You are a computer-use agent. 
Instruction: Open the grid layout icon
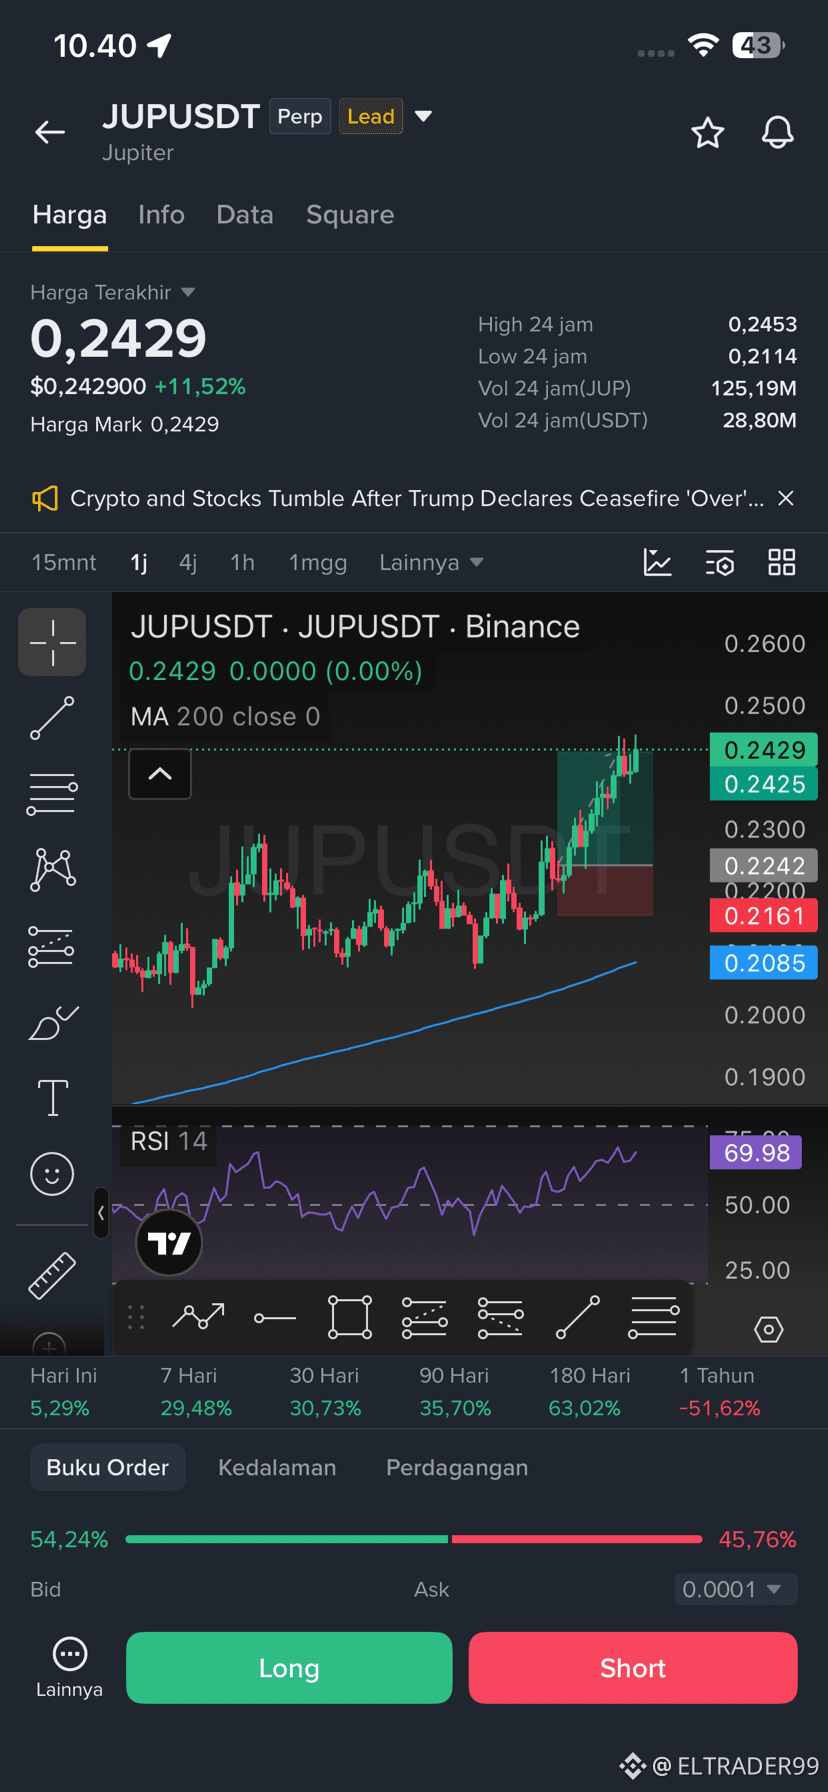pyautogui.click(x=782, y=563)
